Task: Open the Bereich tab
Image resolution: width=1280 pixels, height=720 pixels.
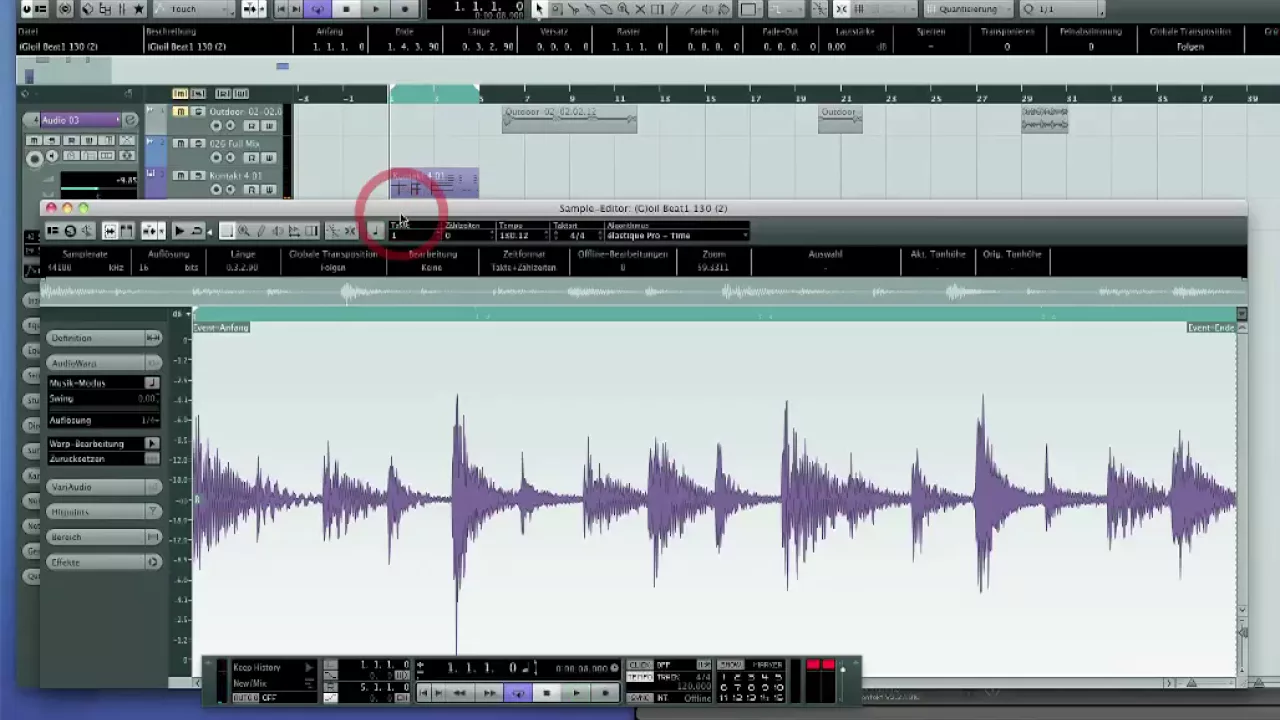Action: point(105,537)
